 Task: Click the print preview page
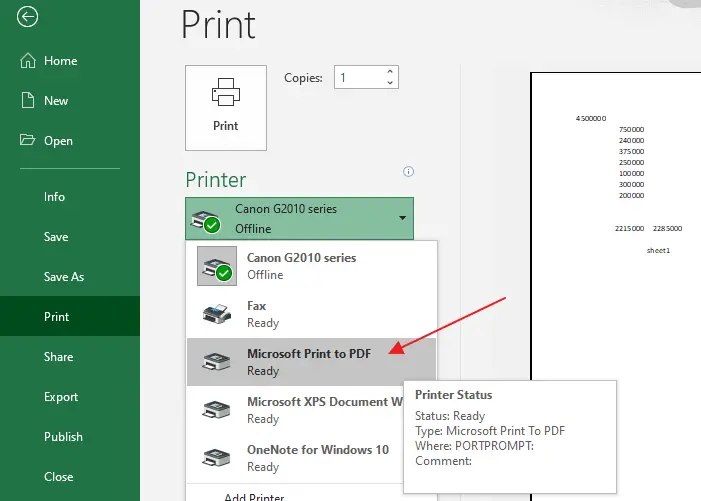coord(615,280)
